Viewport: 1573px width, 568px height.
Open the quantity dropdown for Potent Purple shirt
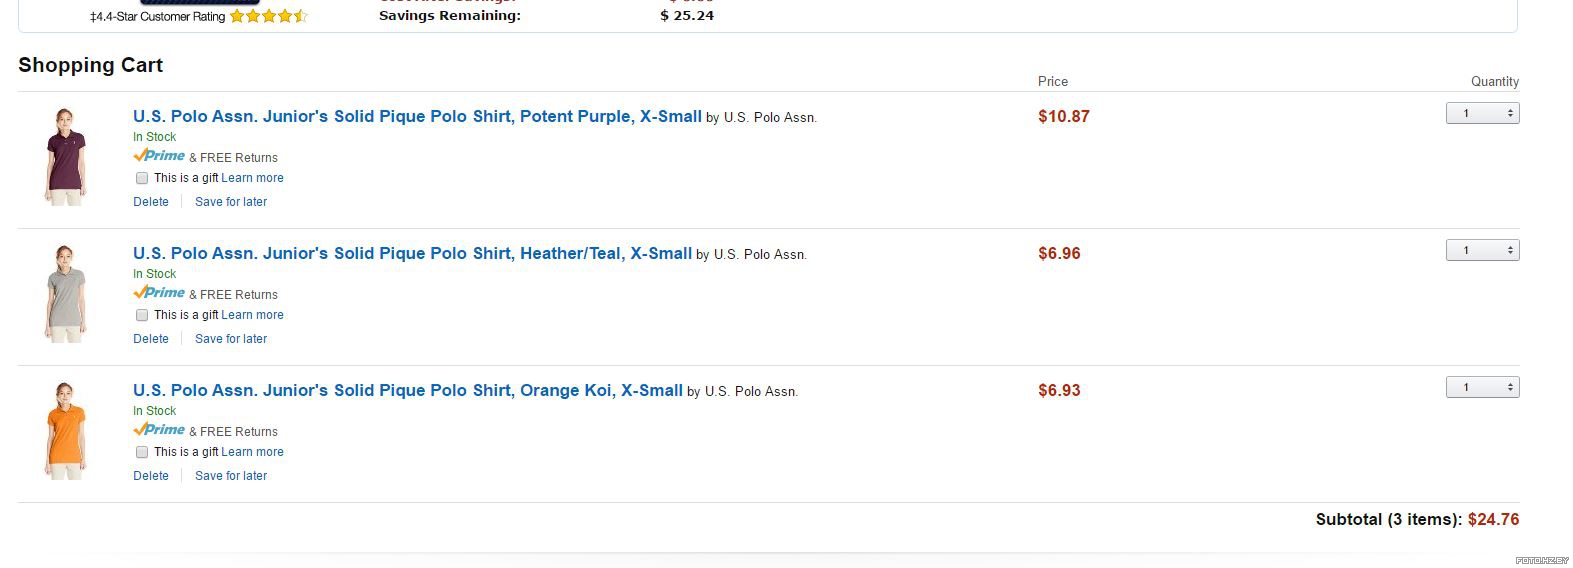pyautogui.click(x=1483, y=113)
